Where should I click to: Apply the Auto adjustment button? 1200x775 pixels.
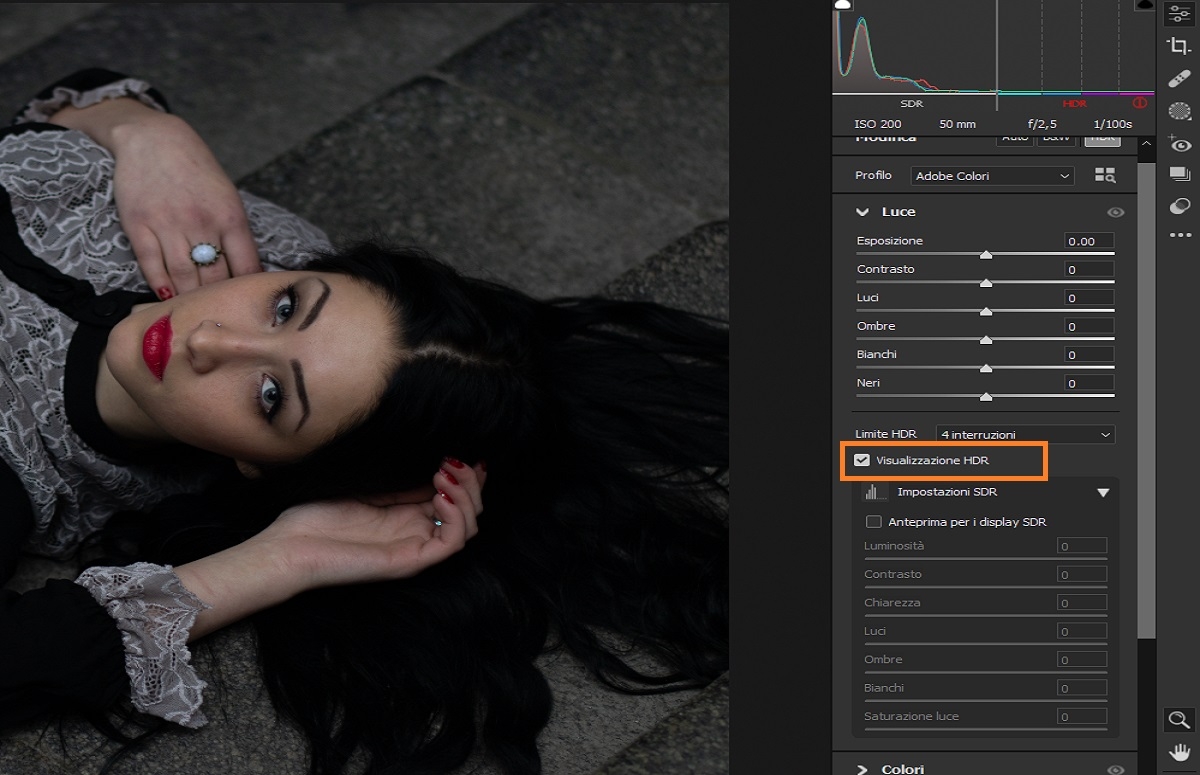pyautogui.click(x=1014, y=137)
